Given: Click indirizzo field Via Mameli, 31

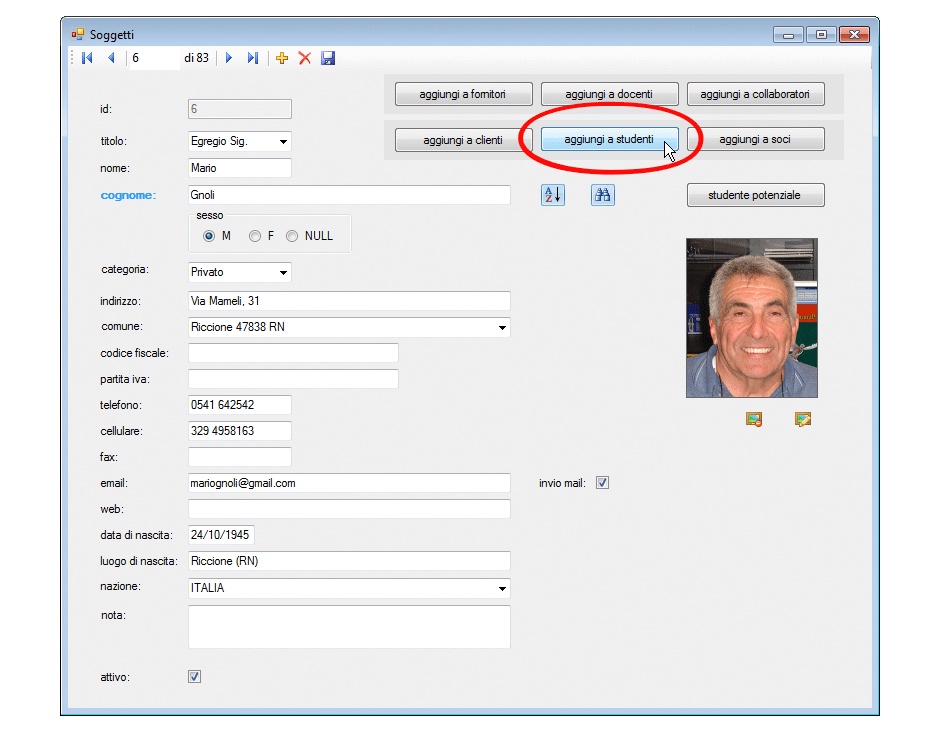Looking at the screenshot, I should [349, 301].
